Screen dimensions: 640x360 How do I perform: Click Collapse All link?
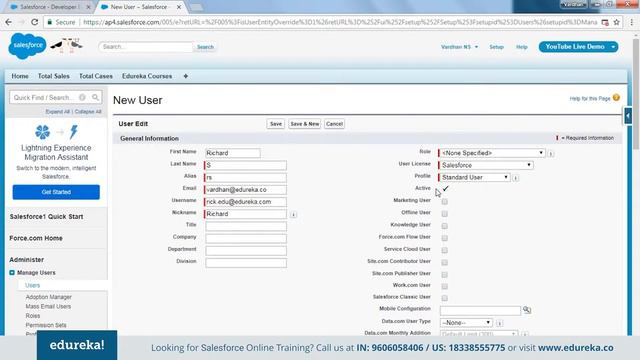click(x=88, y=111)
